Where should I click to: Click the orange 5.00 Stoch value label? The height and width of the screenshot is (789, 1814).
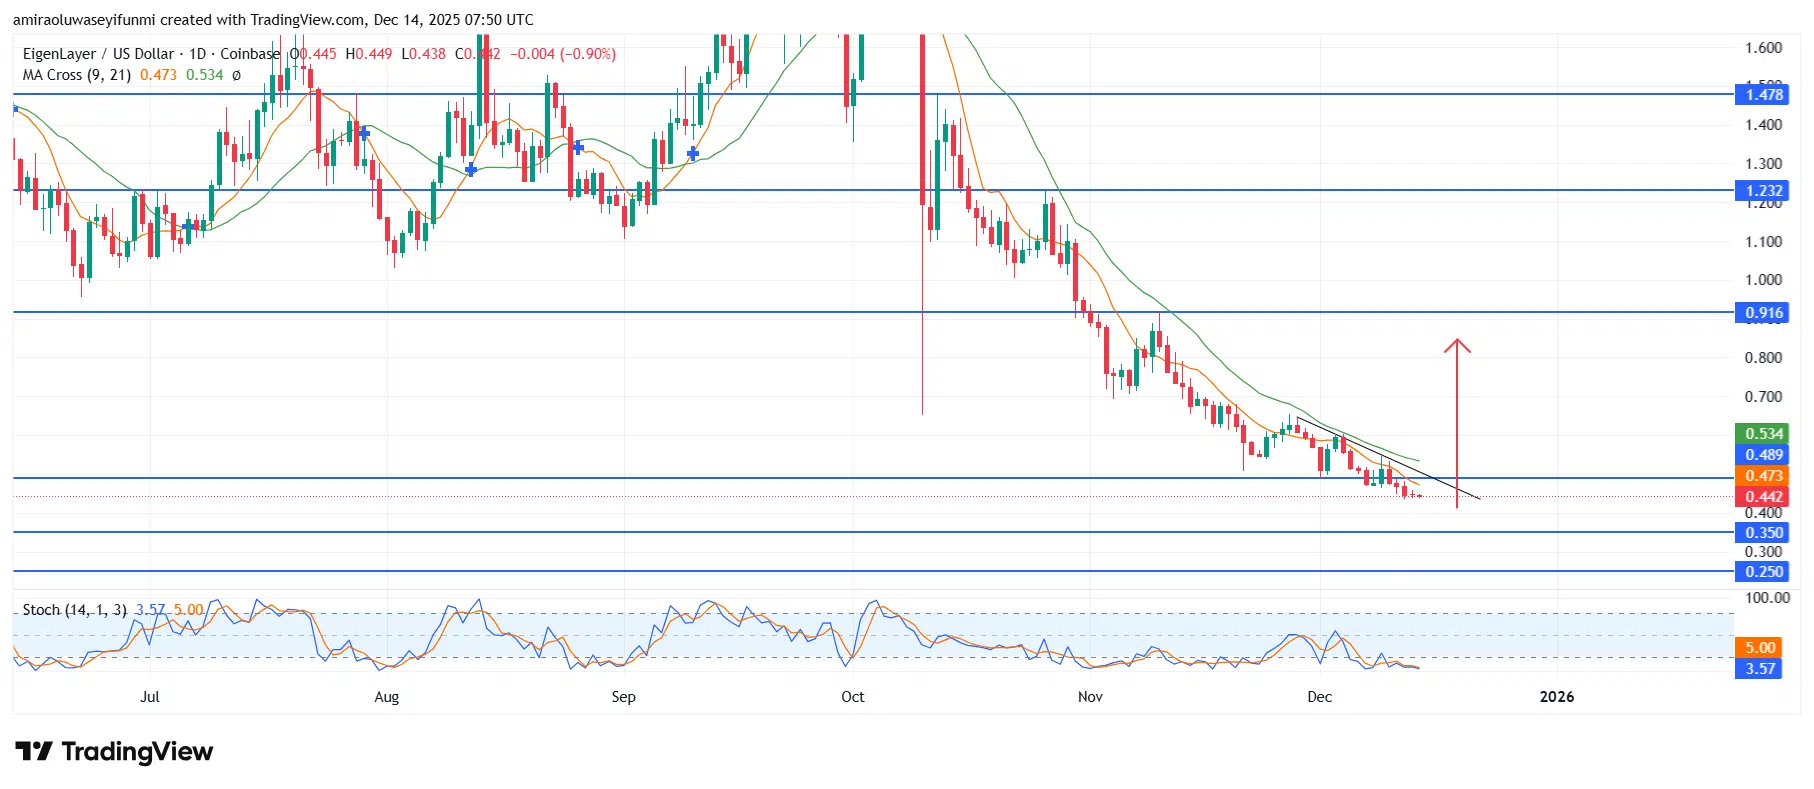(x=1759, y=648)
